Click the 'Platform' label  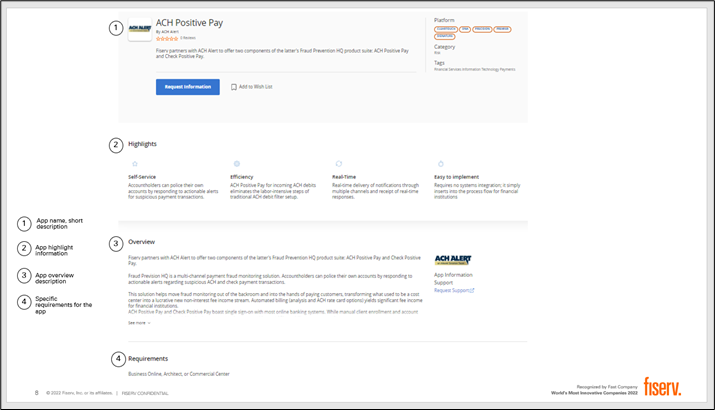tap(444, 20)
